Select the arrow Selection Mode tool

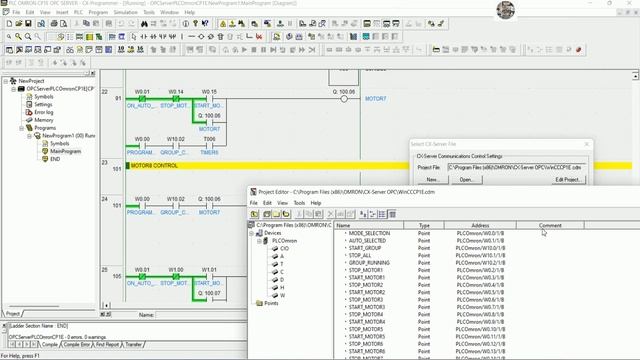click(134, 37)
